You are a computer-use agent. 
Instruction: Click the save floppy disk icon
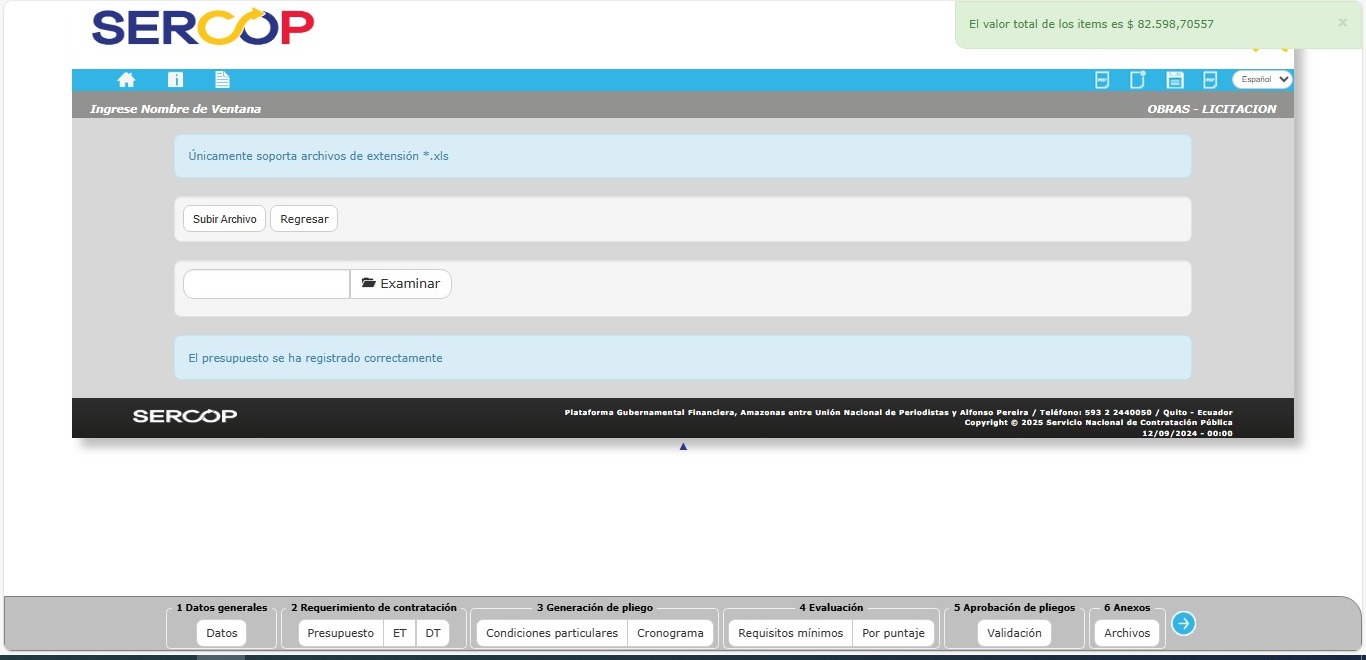pos(1175,80)
